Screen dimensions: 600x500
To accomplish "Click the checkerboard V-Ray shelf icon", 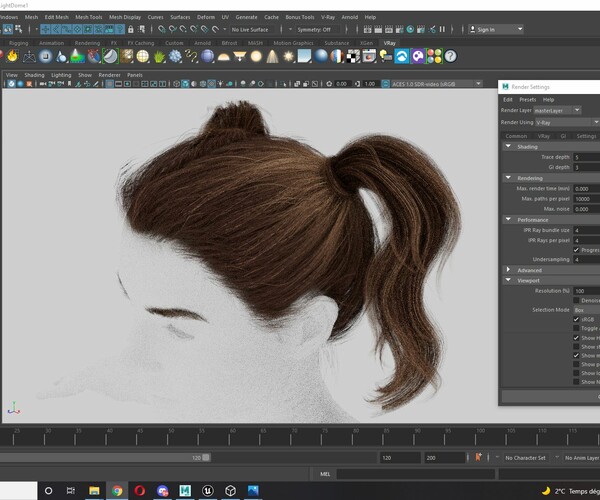I will pos(353,56).
